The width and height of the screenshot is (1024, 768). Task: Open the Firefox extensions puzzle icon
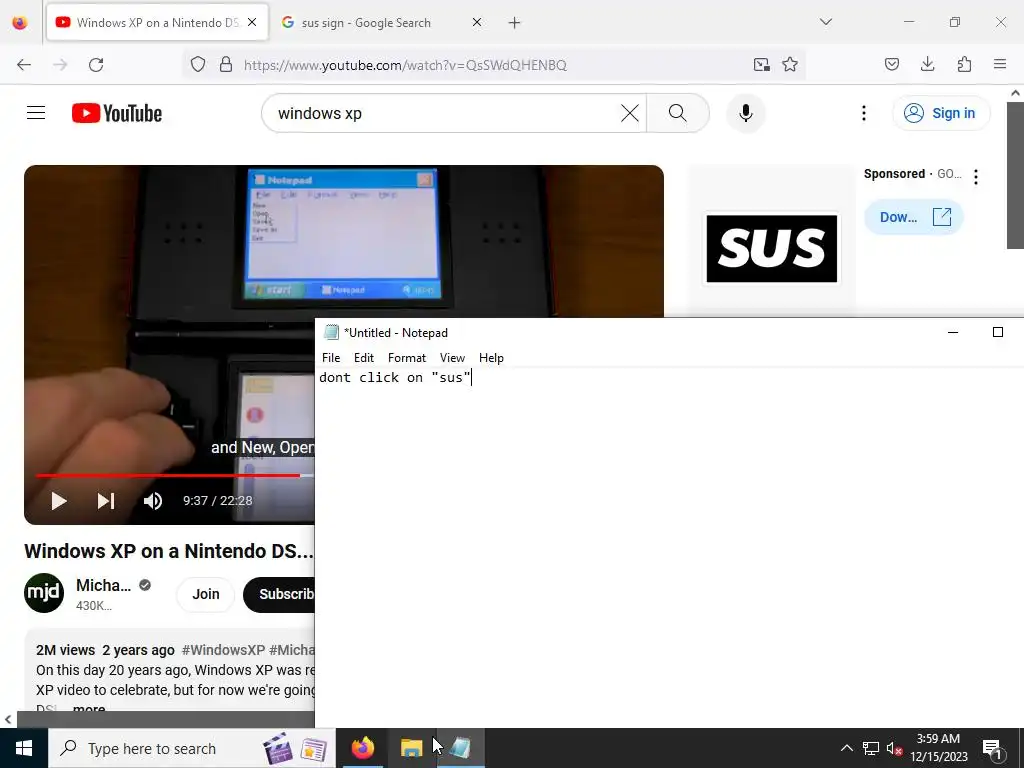964,64
